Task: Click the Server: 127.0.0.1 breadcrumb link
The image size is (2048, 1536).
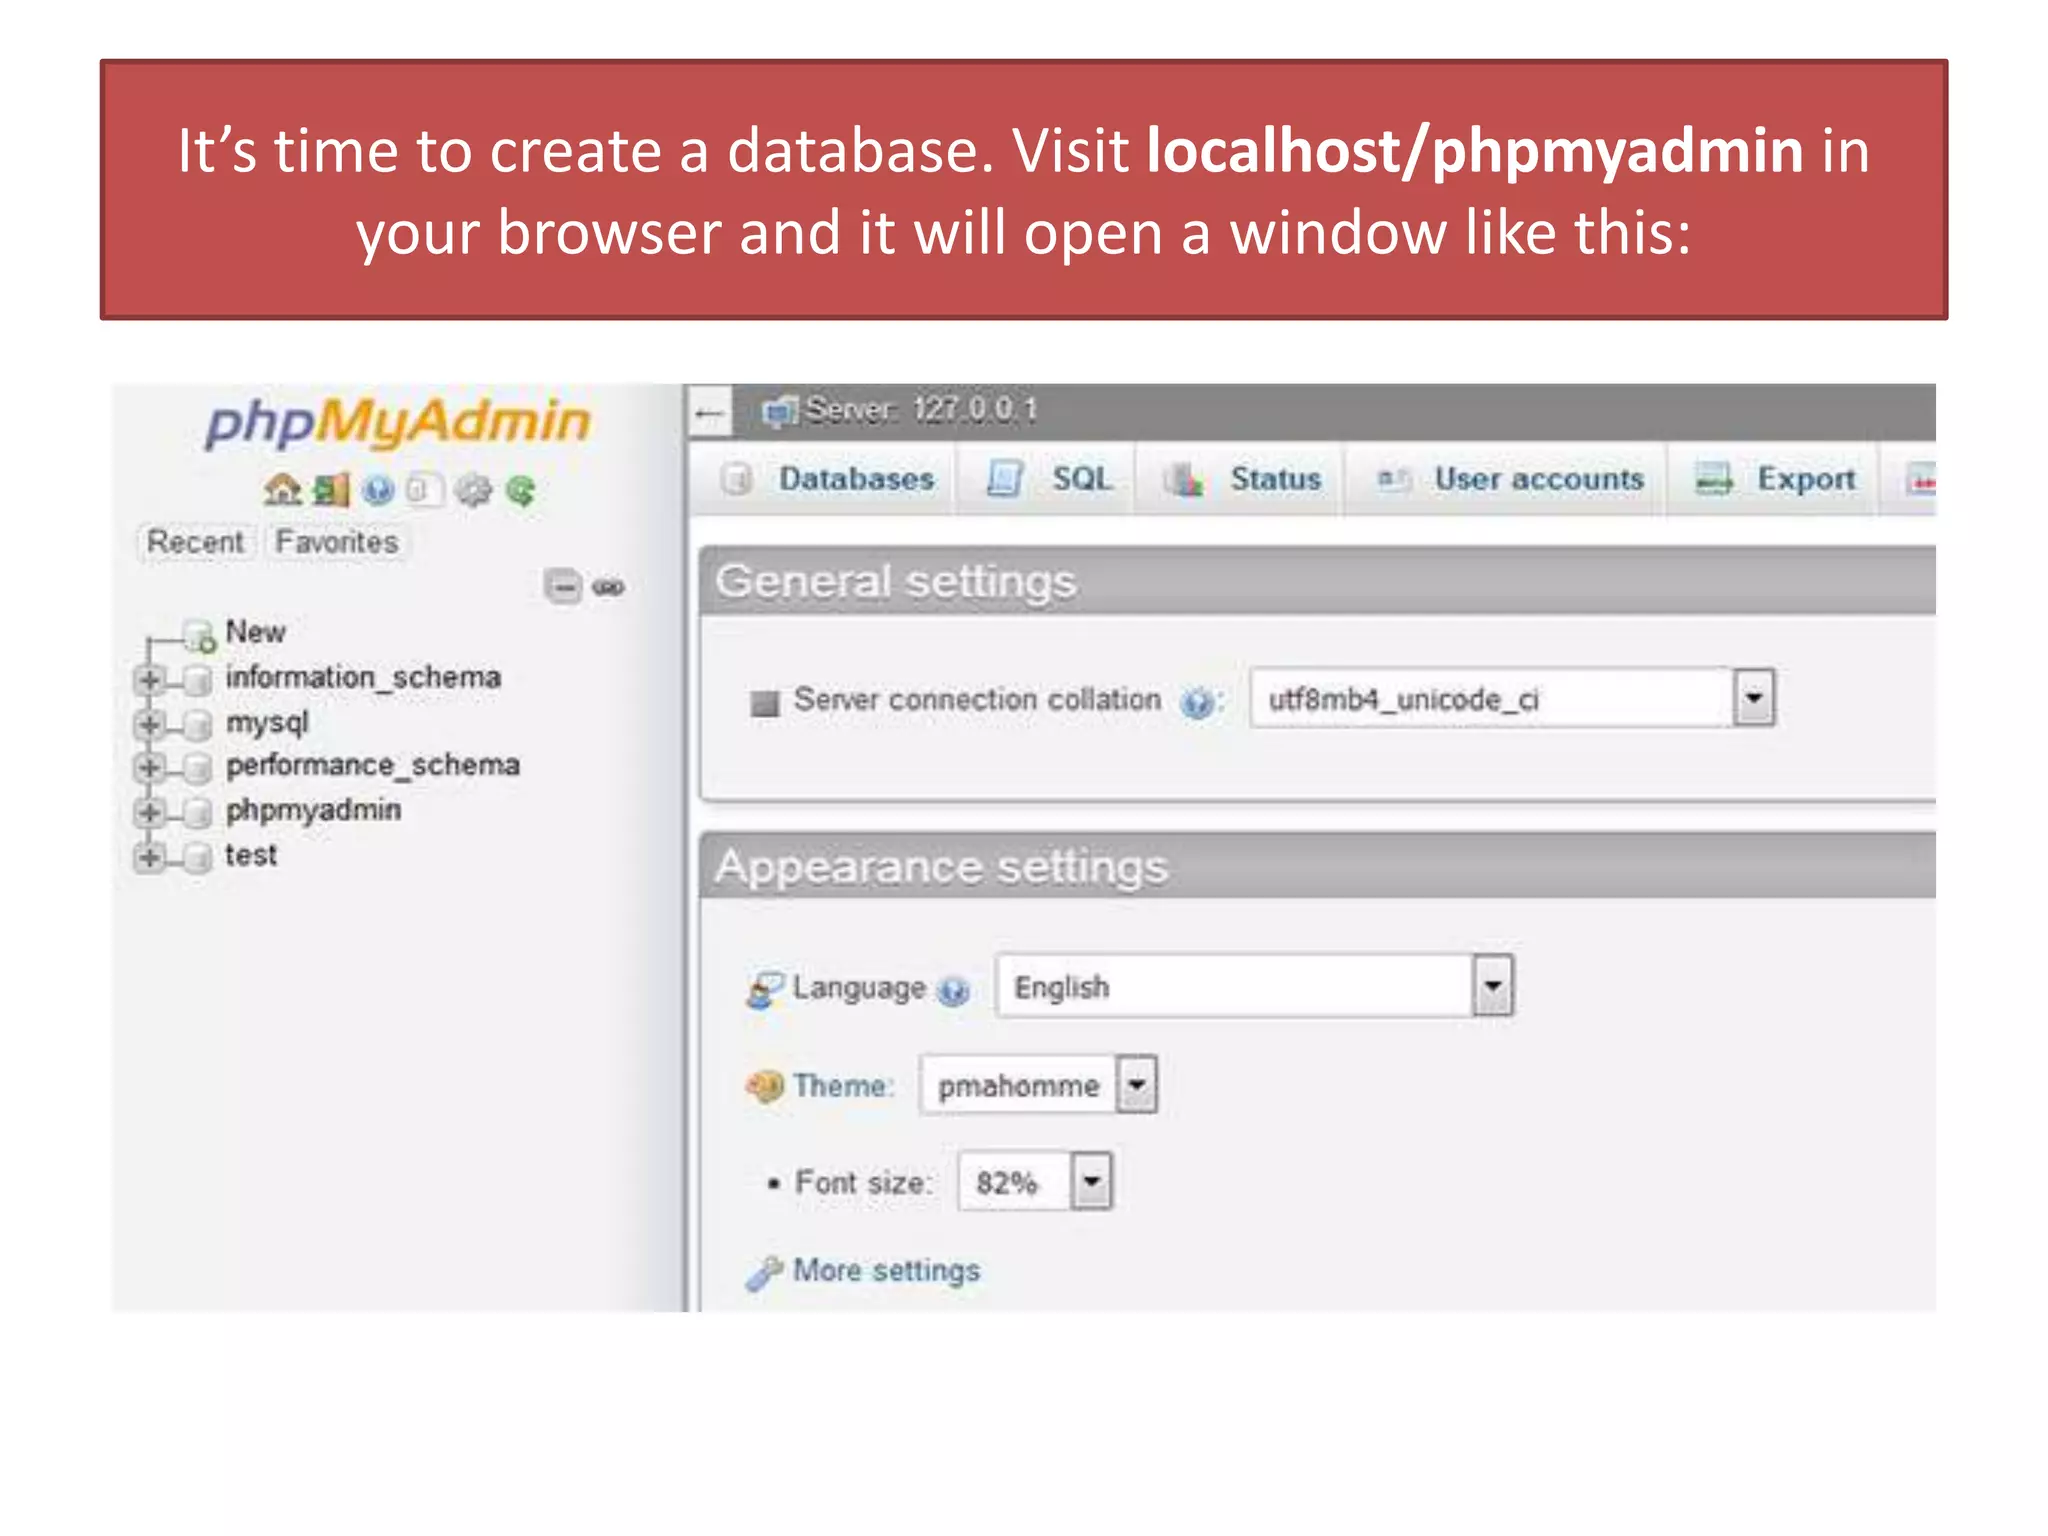Action: pyautogui.click(x=921, y=410)
